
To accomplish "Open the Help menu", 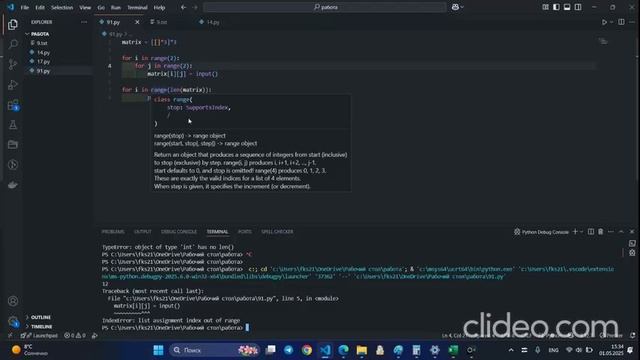I will click(x=159, y=7).
